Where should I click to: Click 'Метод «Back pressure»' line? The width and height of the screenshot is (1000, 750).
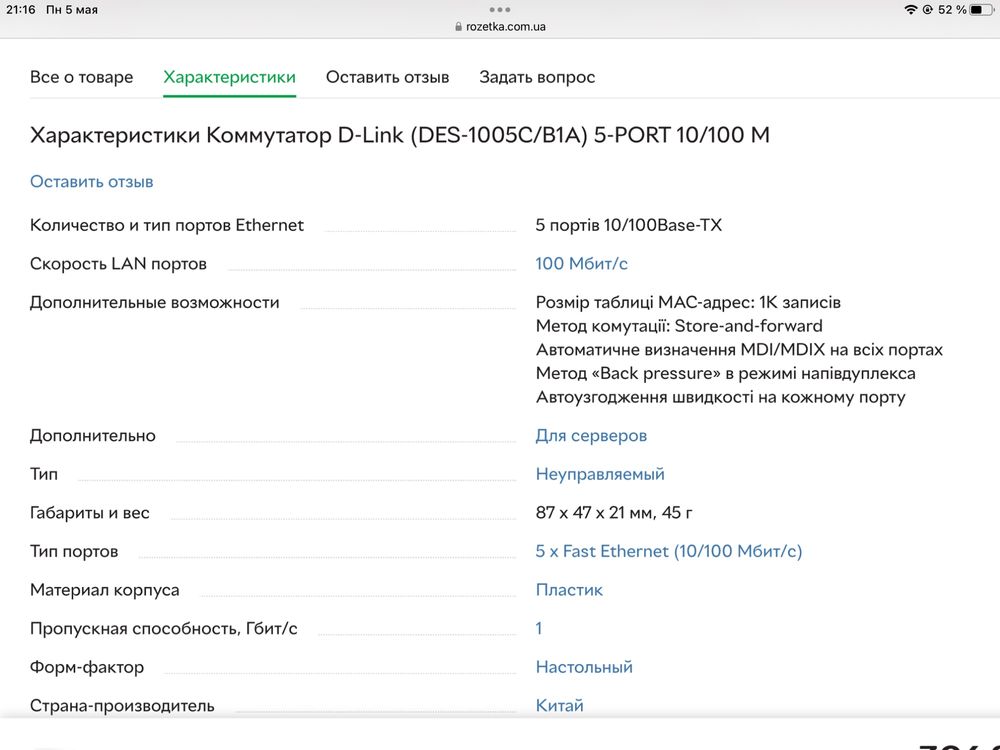(726, 373)
